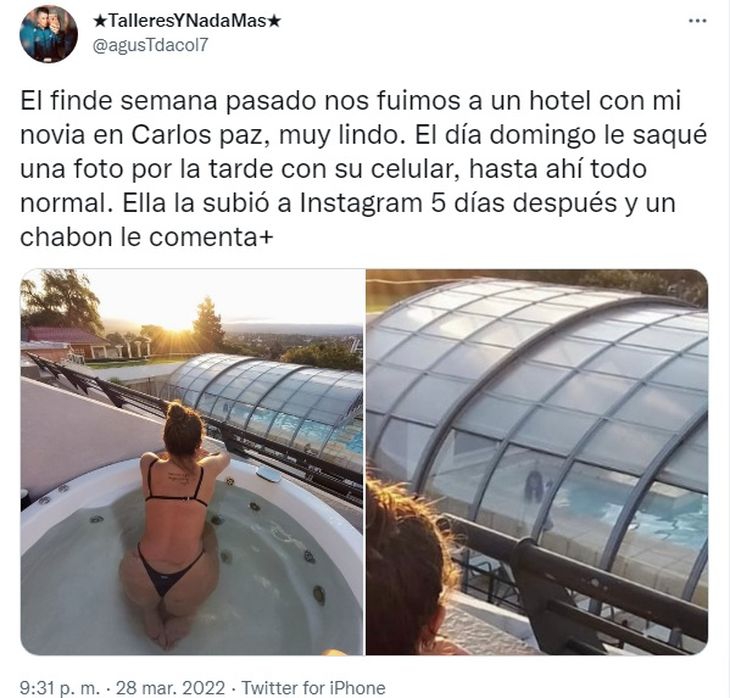Open the left jacuzzi photo
This screenshot has height=698, width=730.
pos(191,462)
